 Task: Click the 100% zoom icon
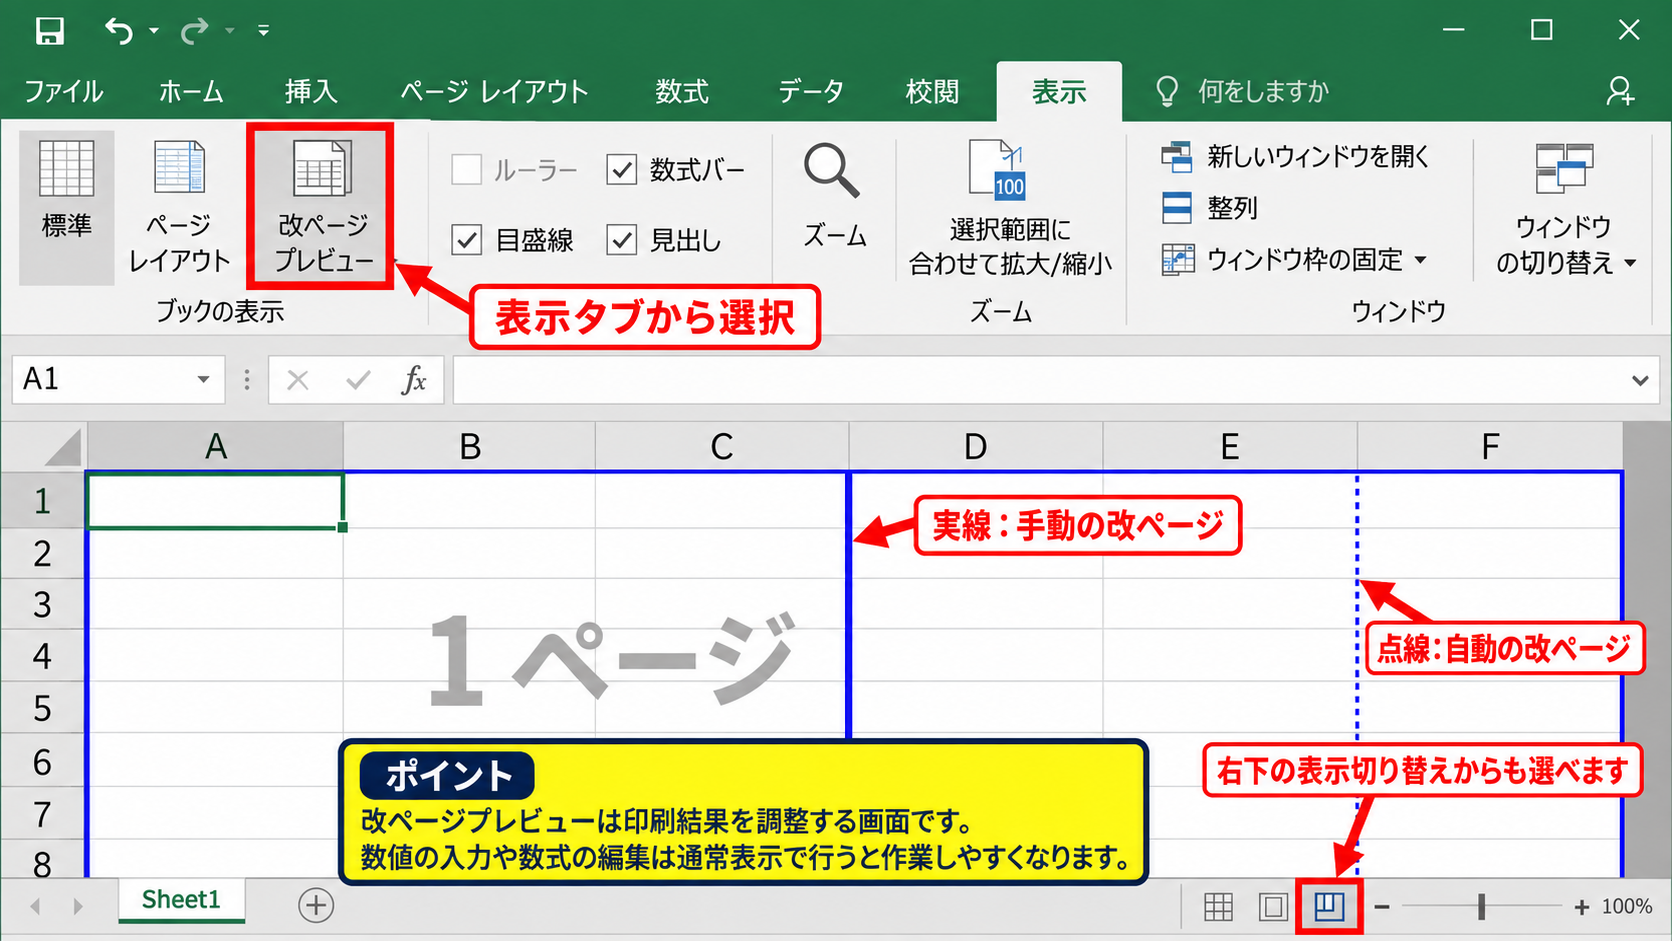coord(997,169)
